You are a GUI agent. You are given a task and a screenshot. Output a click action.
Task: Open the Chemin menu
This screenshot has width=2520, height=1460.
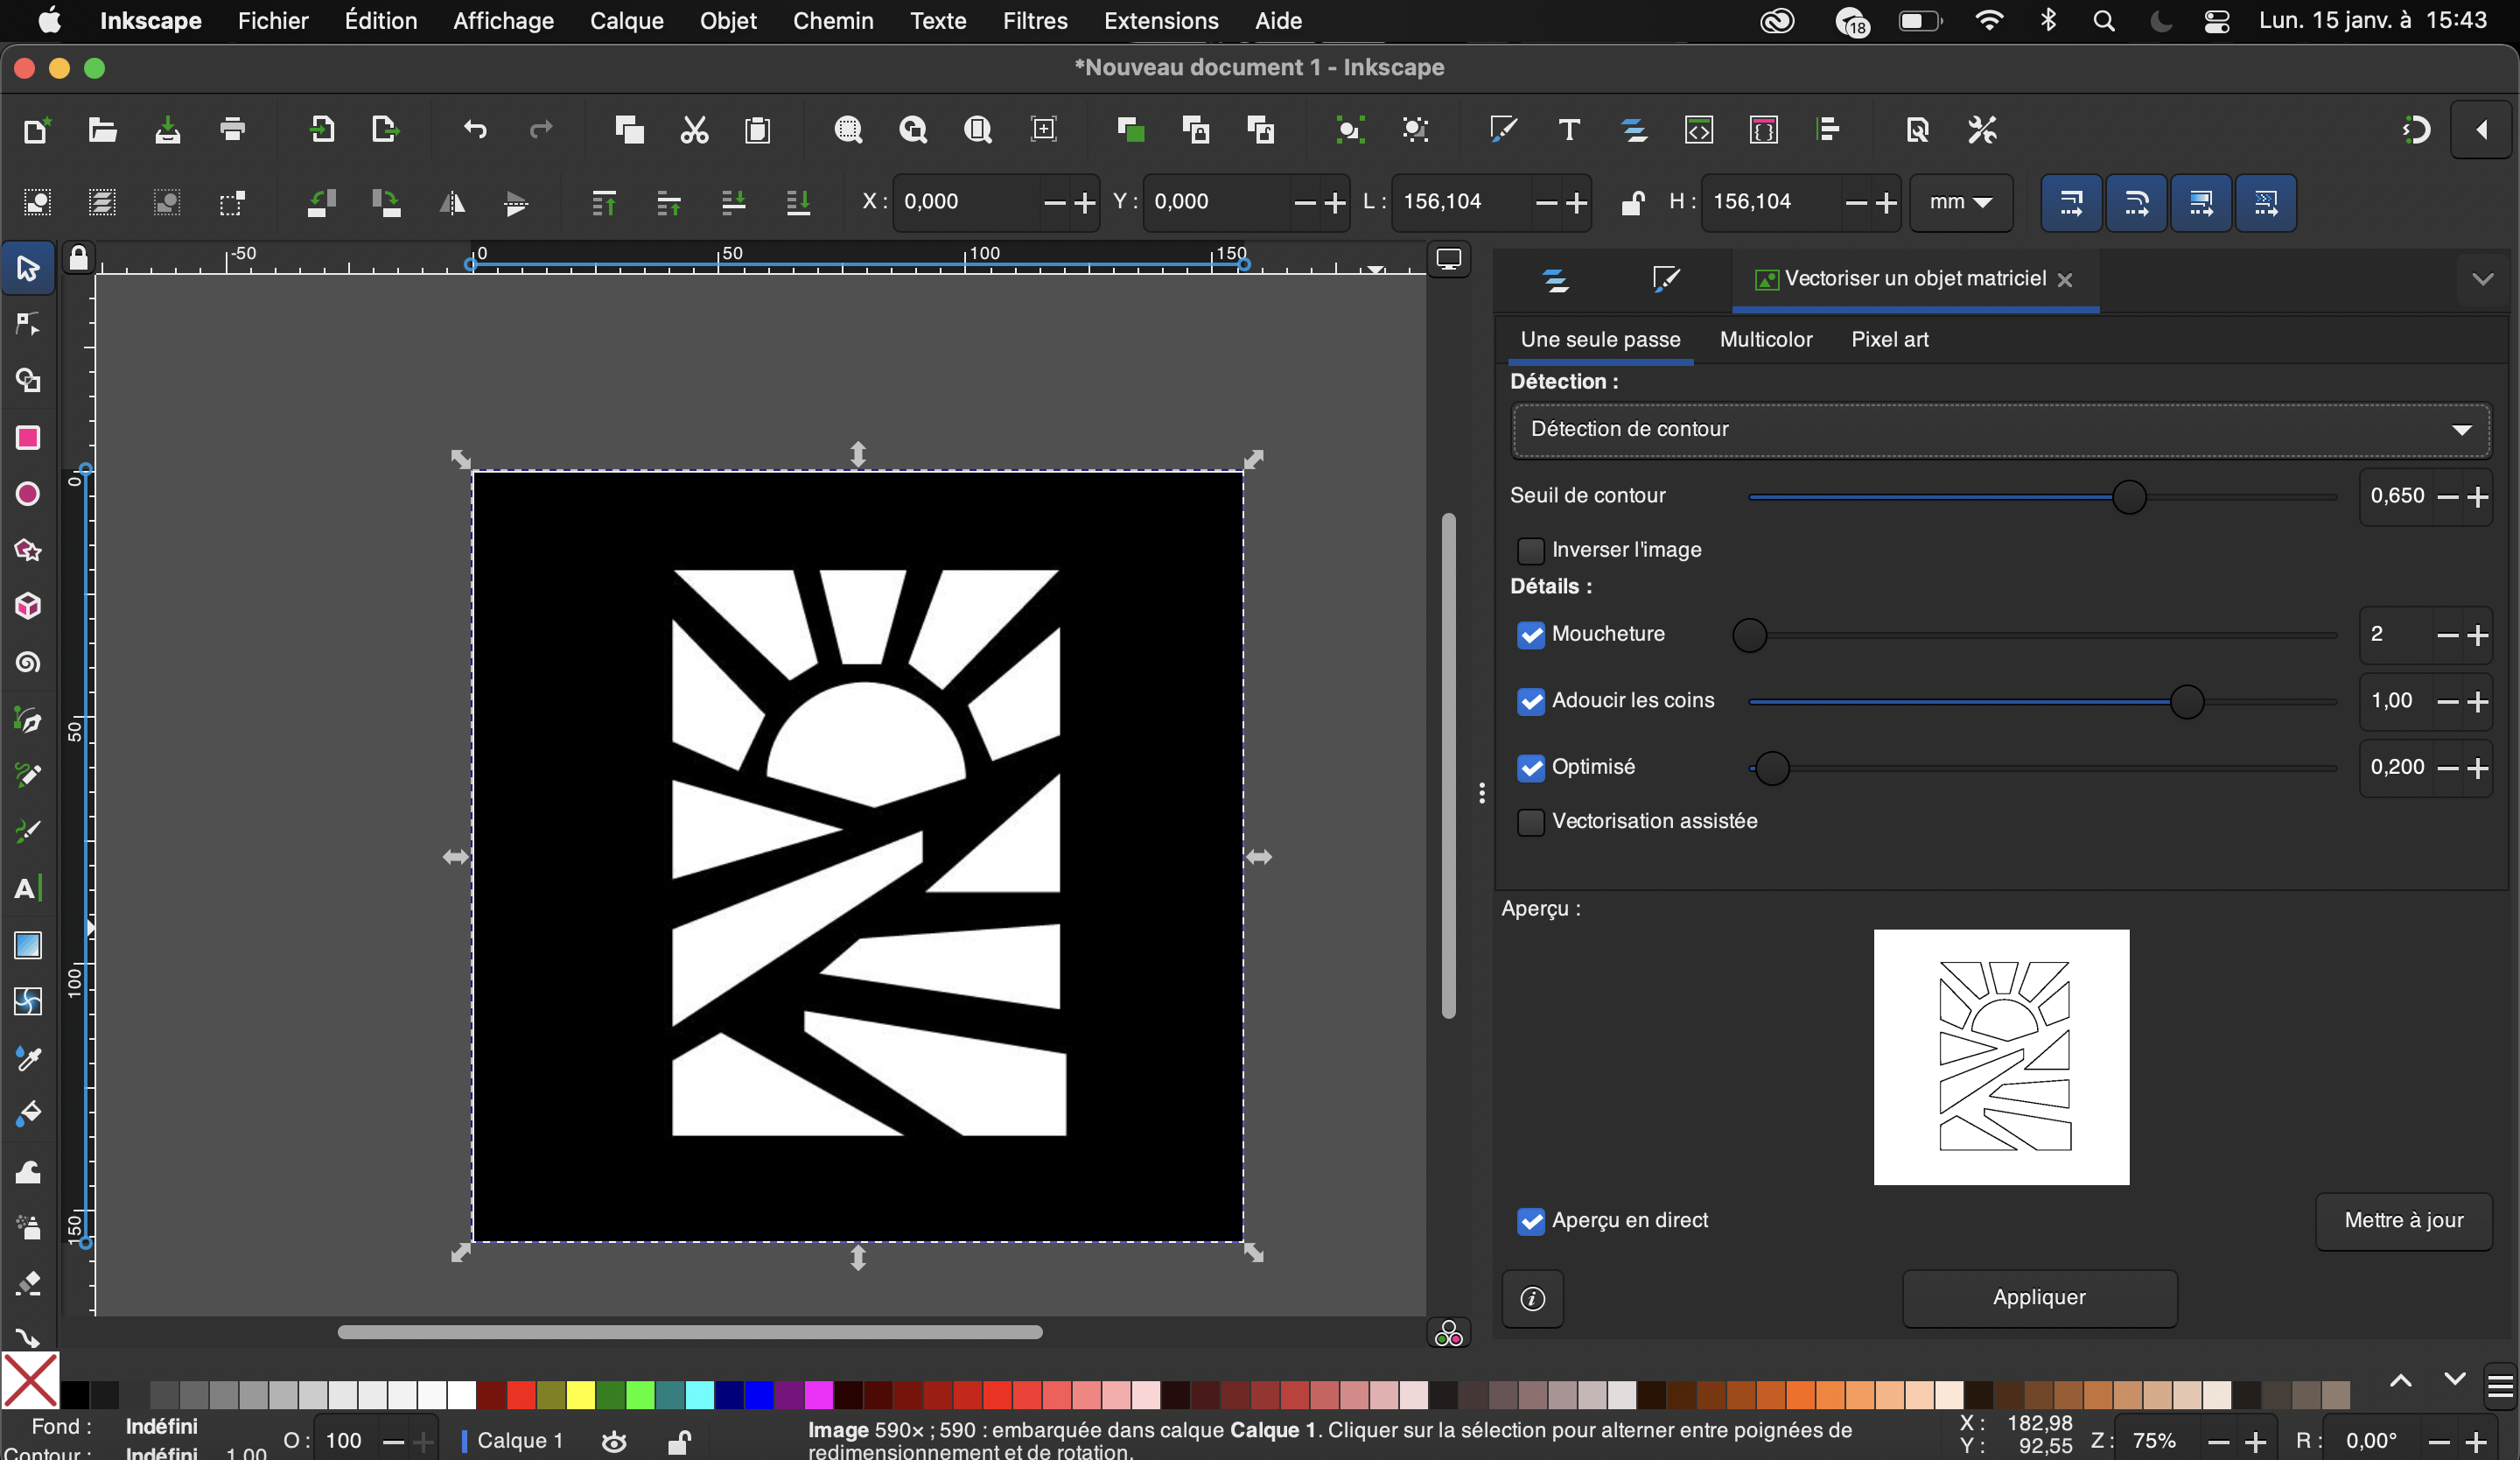point(832,20)
